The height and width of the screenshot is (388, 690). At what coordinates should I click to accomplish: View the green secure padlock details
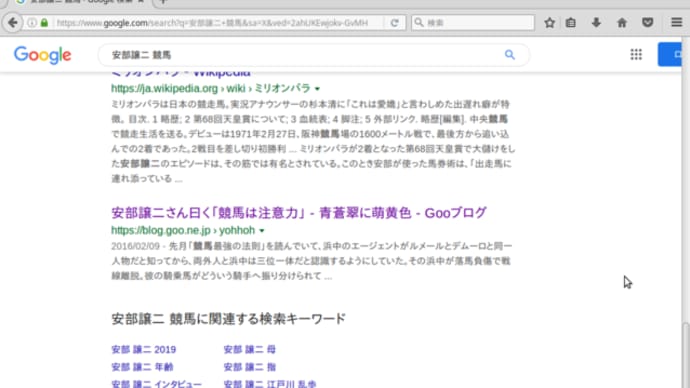[44, 22]
